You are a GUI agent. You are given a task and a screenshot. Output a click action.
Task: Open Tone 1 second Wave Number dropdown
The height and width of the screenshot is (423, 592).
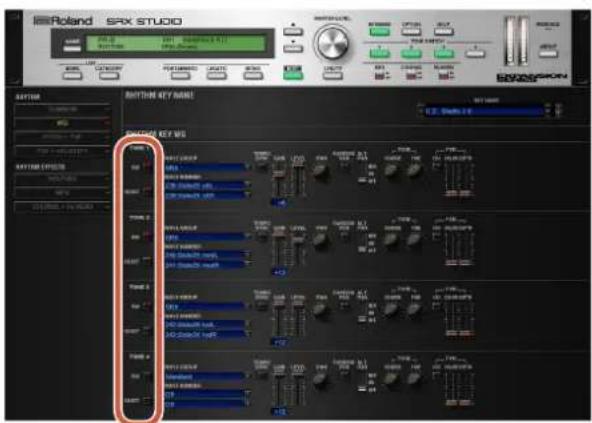tap(208, 195)
